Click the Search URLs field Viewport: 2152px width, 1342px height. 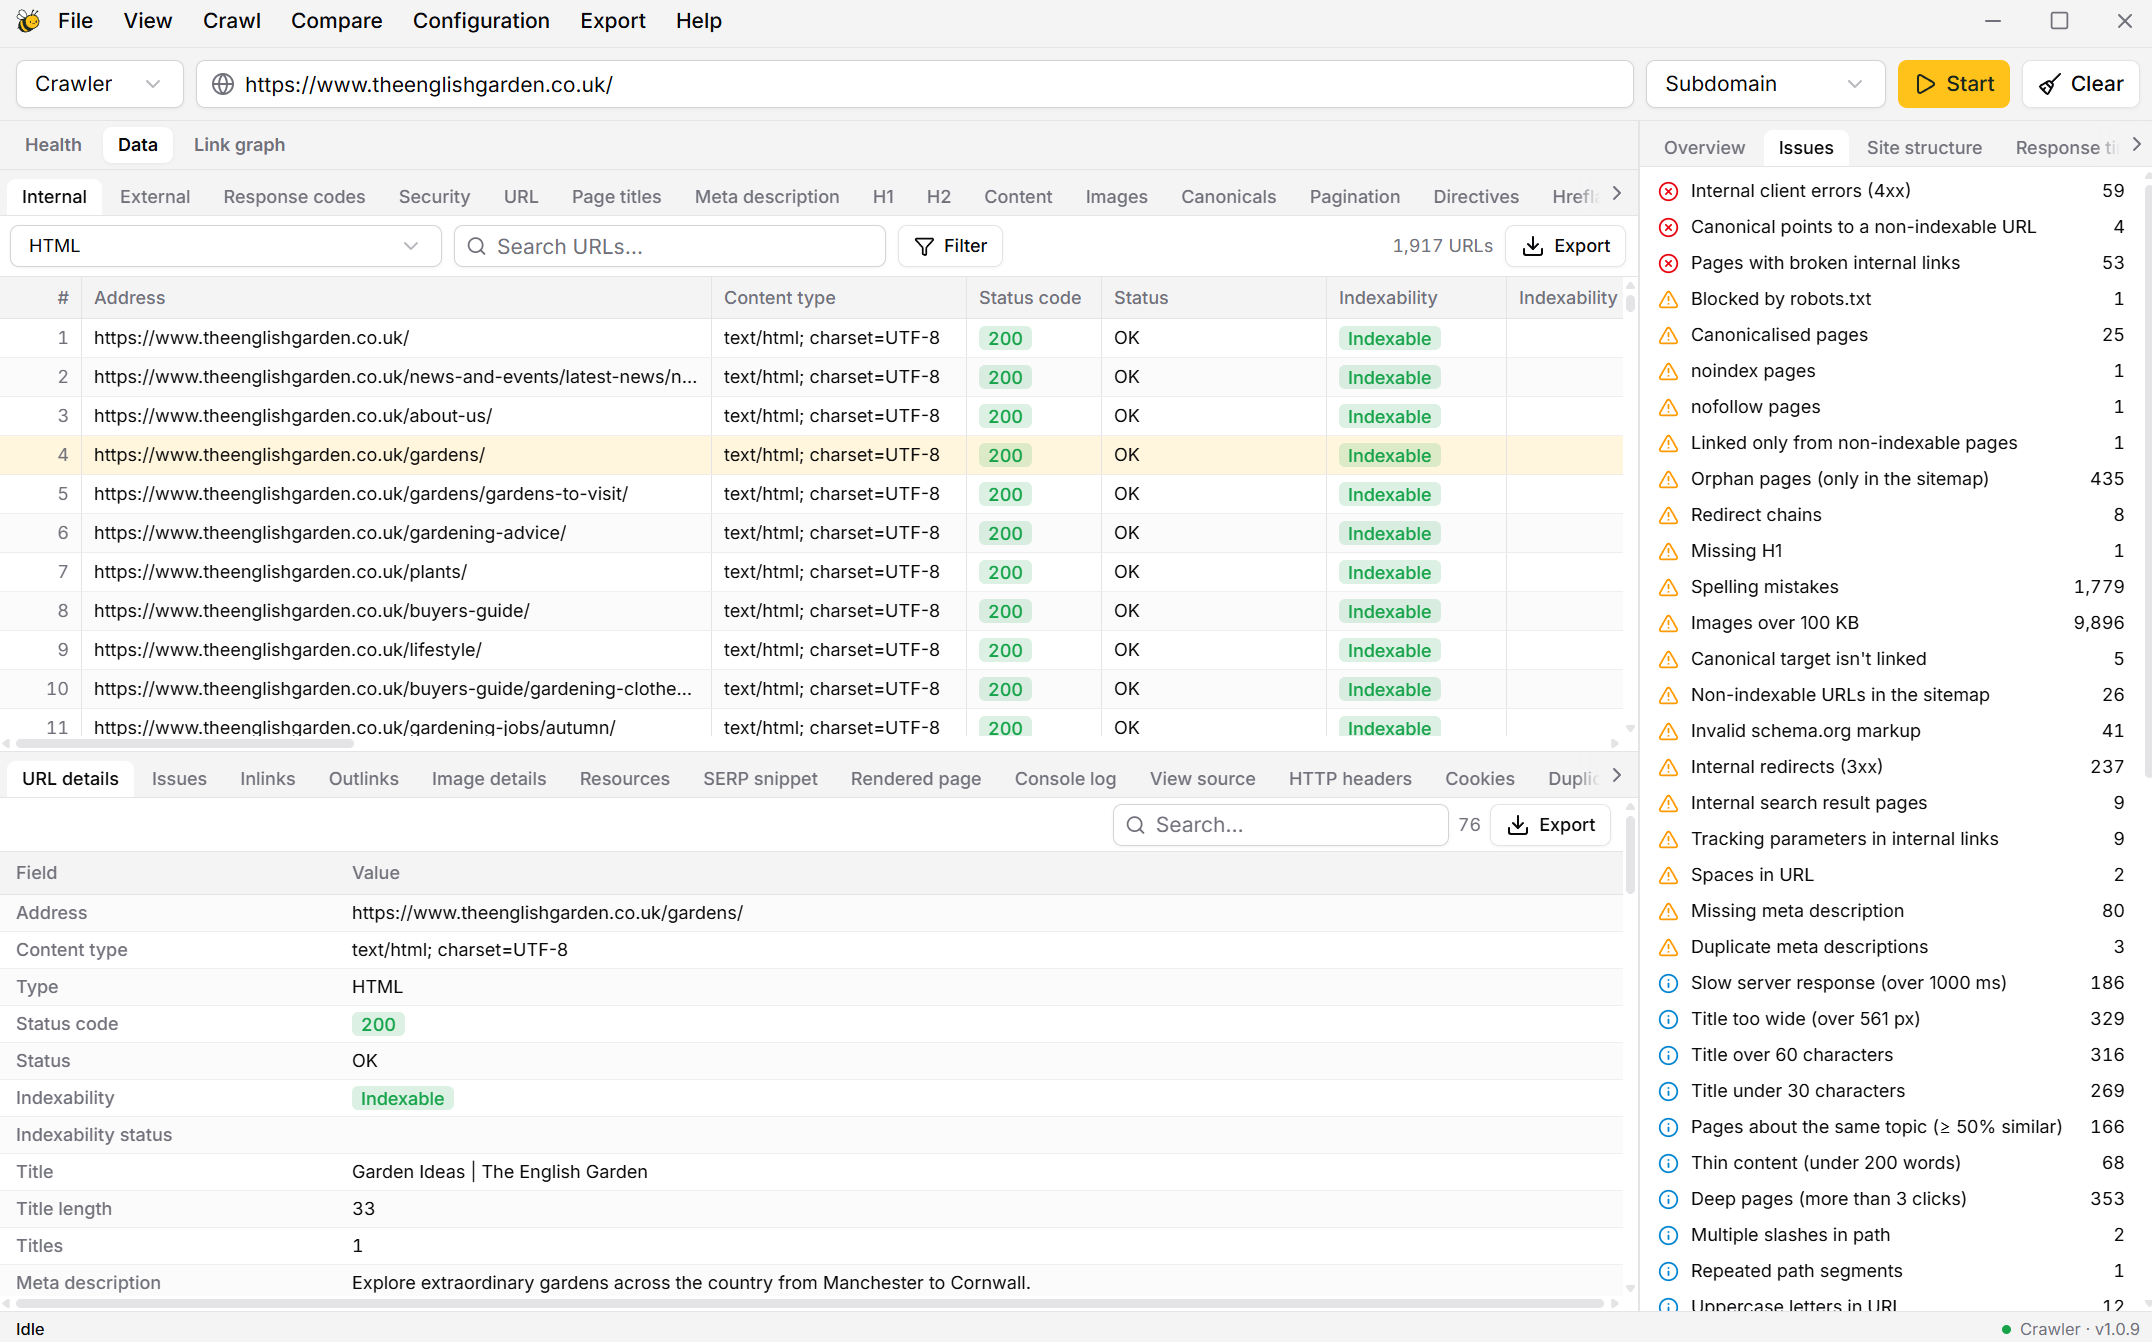670,246
